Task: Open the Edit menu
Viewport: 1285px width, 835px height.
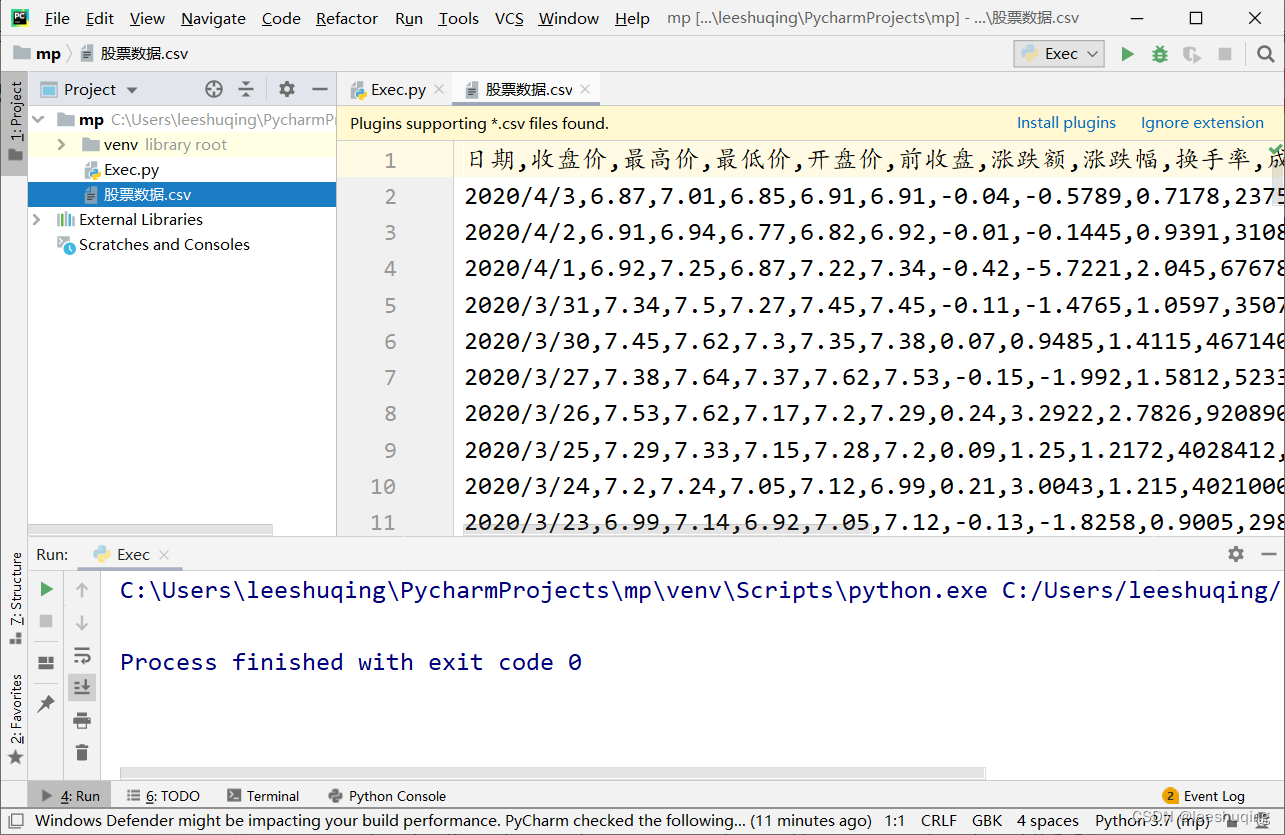Action: tap(100, 18)
